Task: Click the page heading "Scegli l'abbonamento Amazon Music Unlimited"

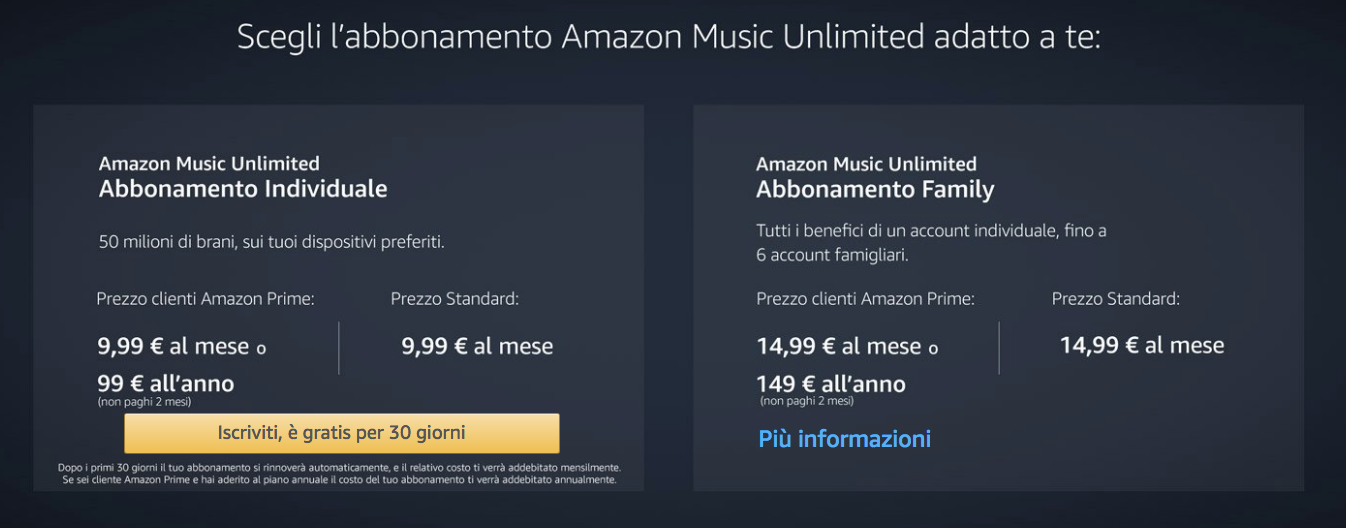Action: (x=668, y=37)
